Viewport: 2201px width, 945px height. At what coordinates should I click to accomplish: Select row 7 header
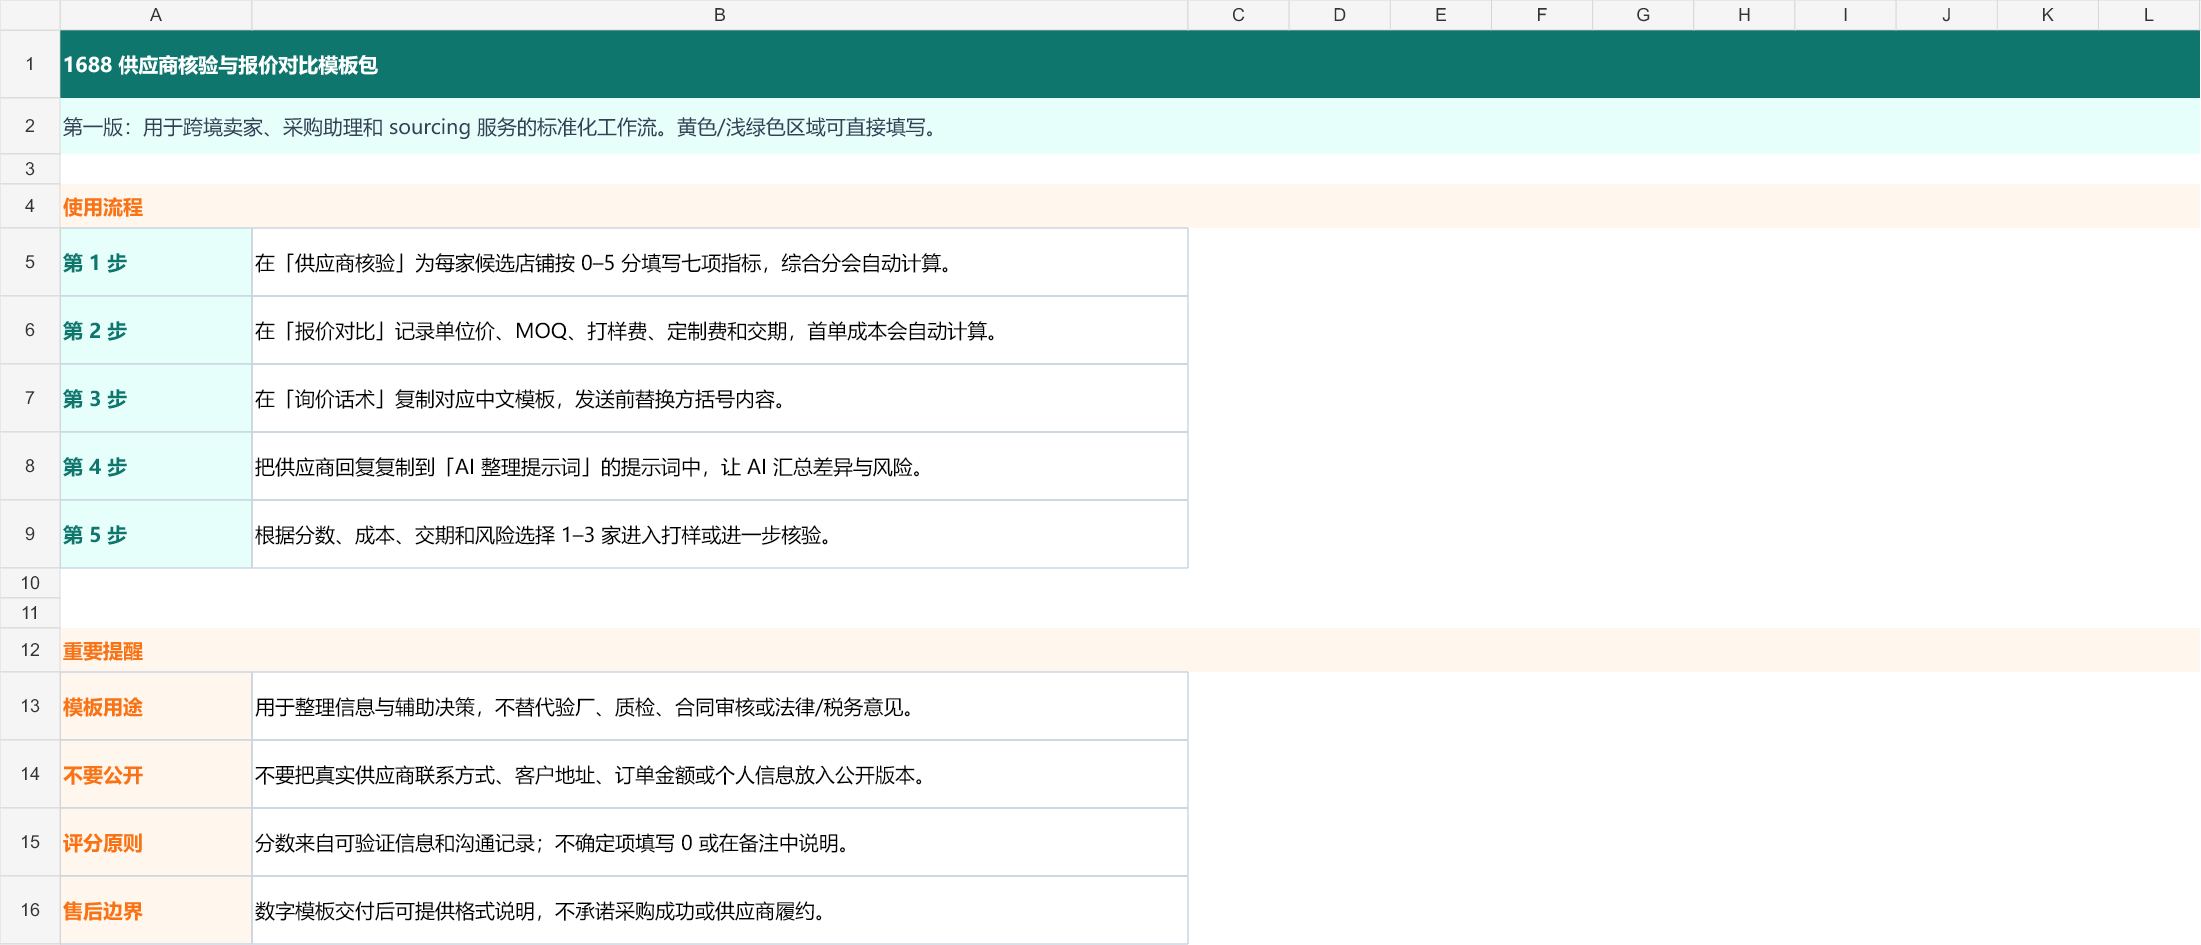click(x=30, y=398)
